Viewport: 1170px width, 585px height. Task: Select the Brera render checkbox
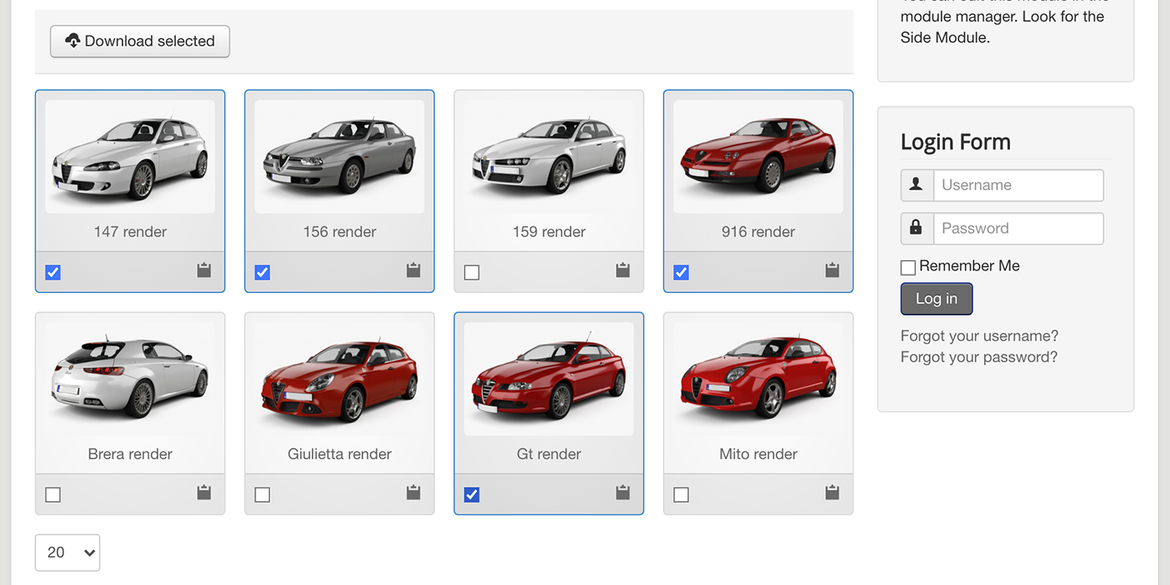click(53, 495)
